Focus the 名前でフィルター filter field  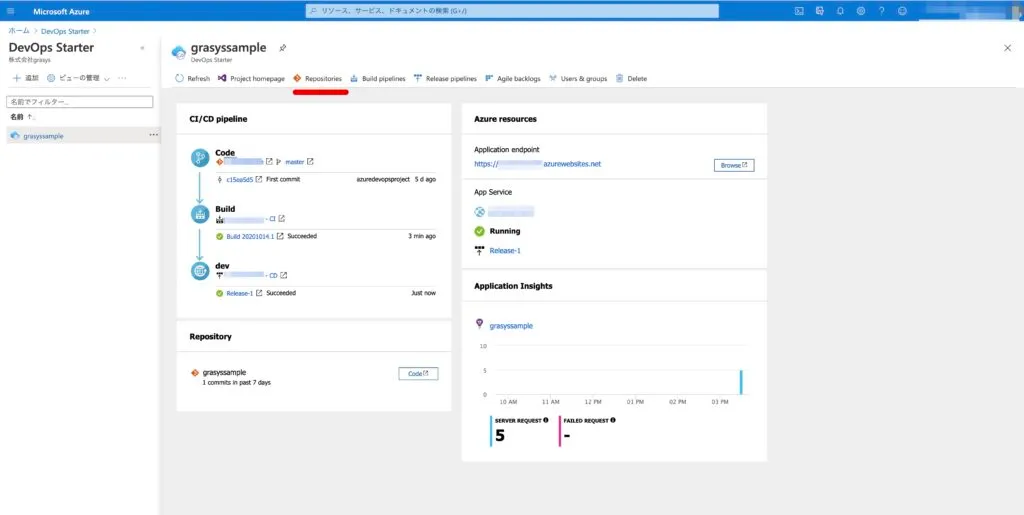(x=79, y=102)
